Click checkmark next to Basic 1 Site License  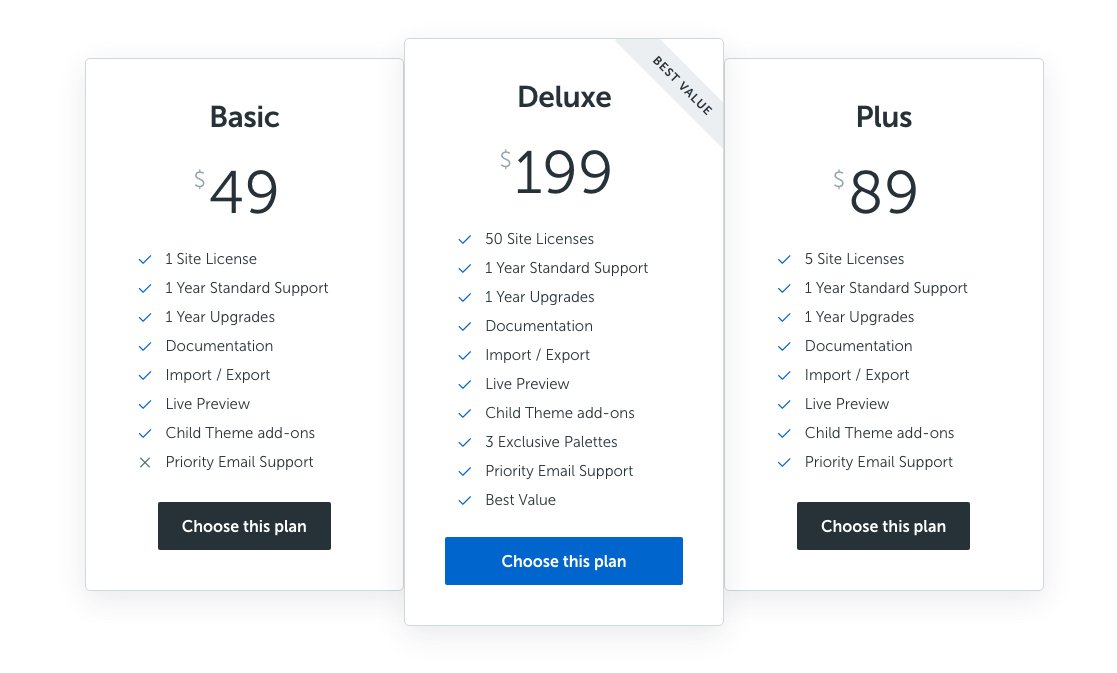tap(145, 259)
